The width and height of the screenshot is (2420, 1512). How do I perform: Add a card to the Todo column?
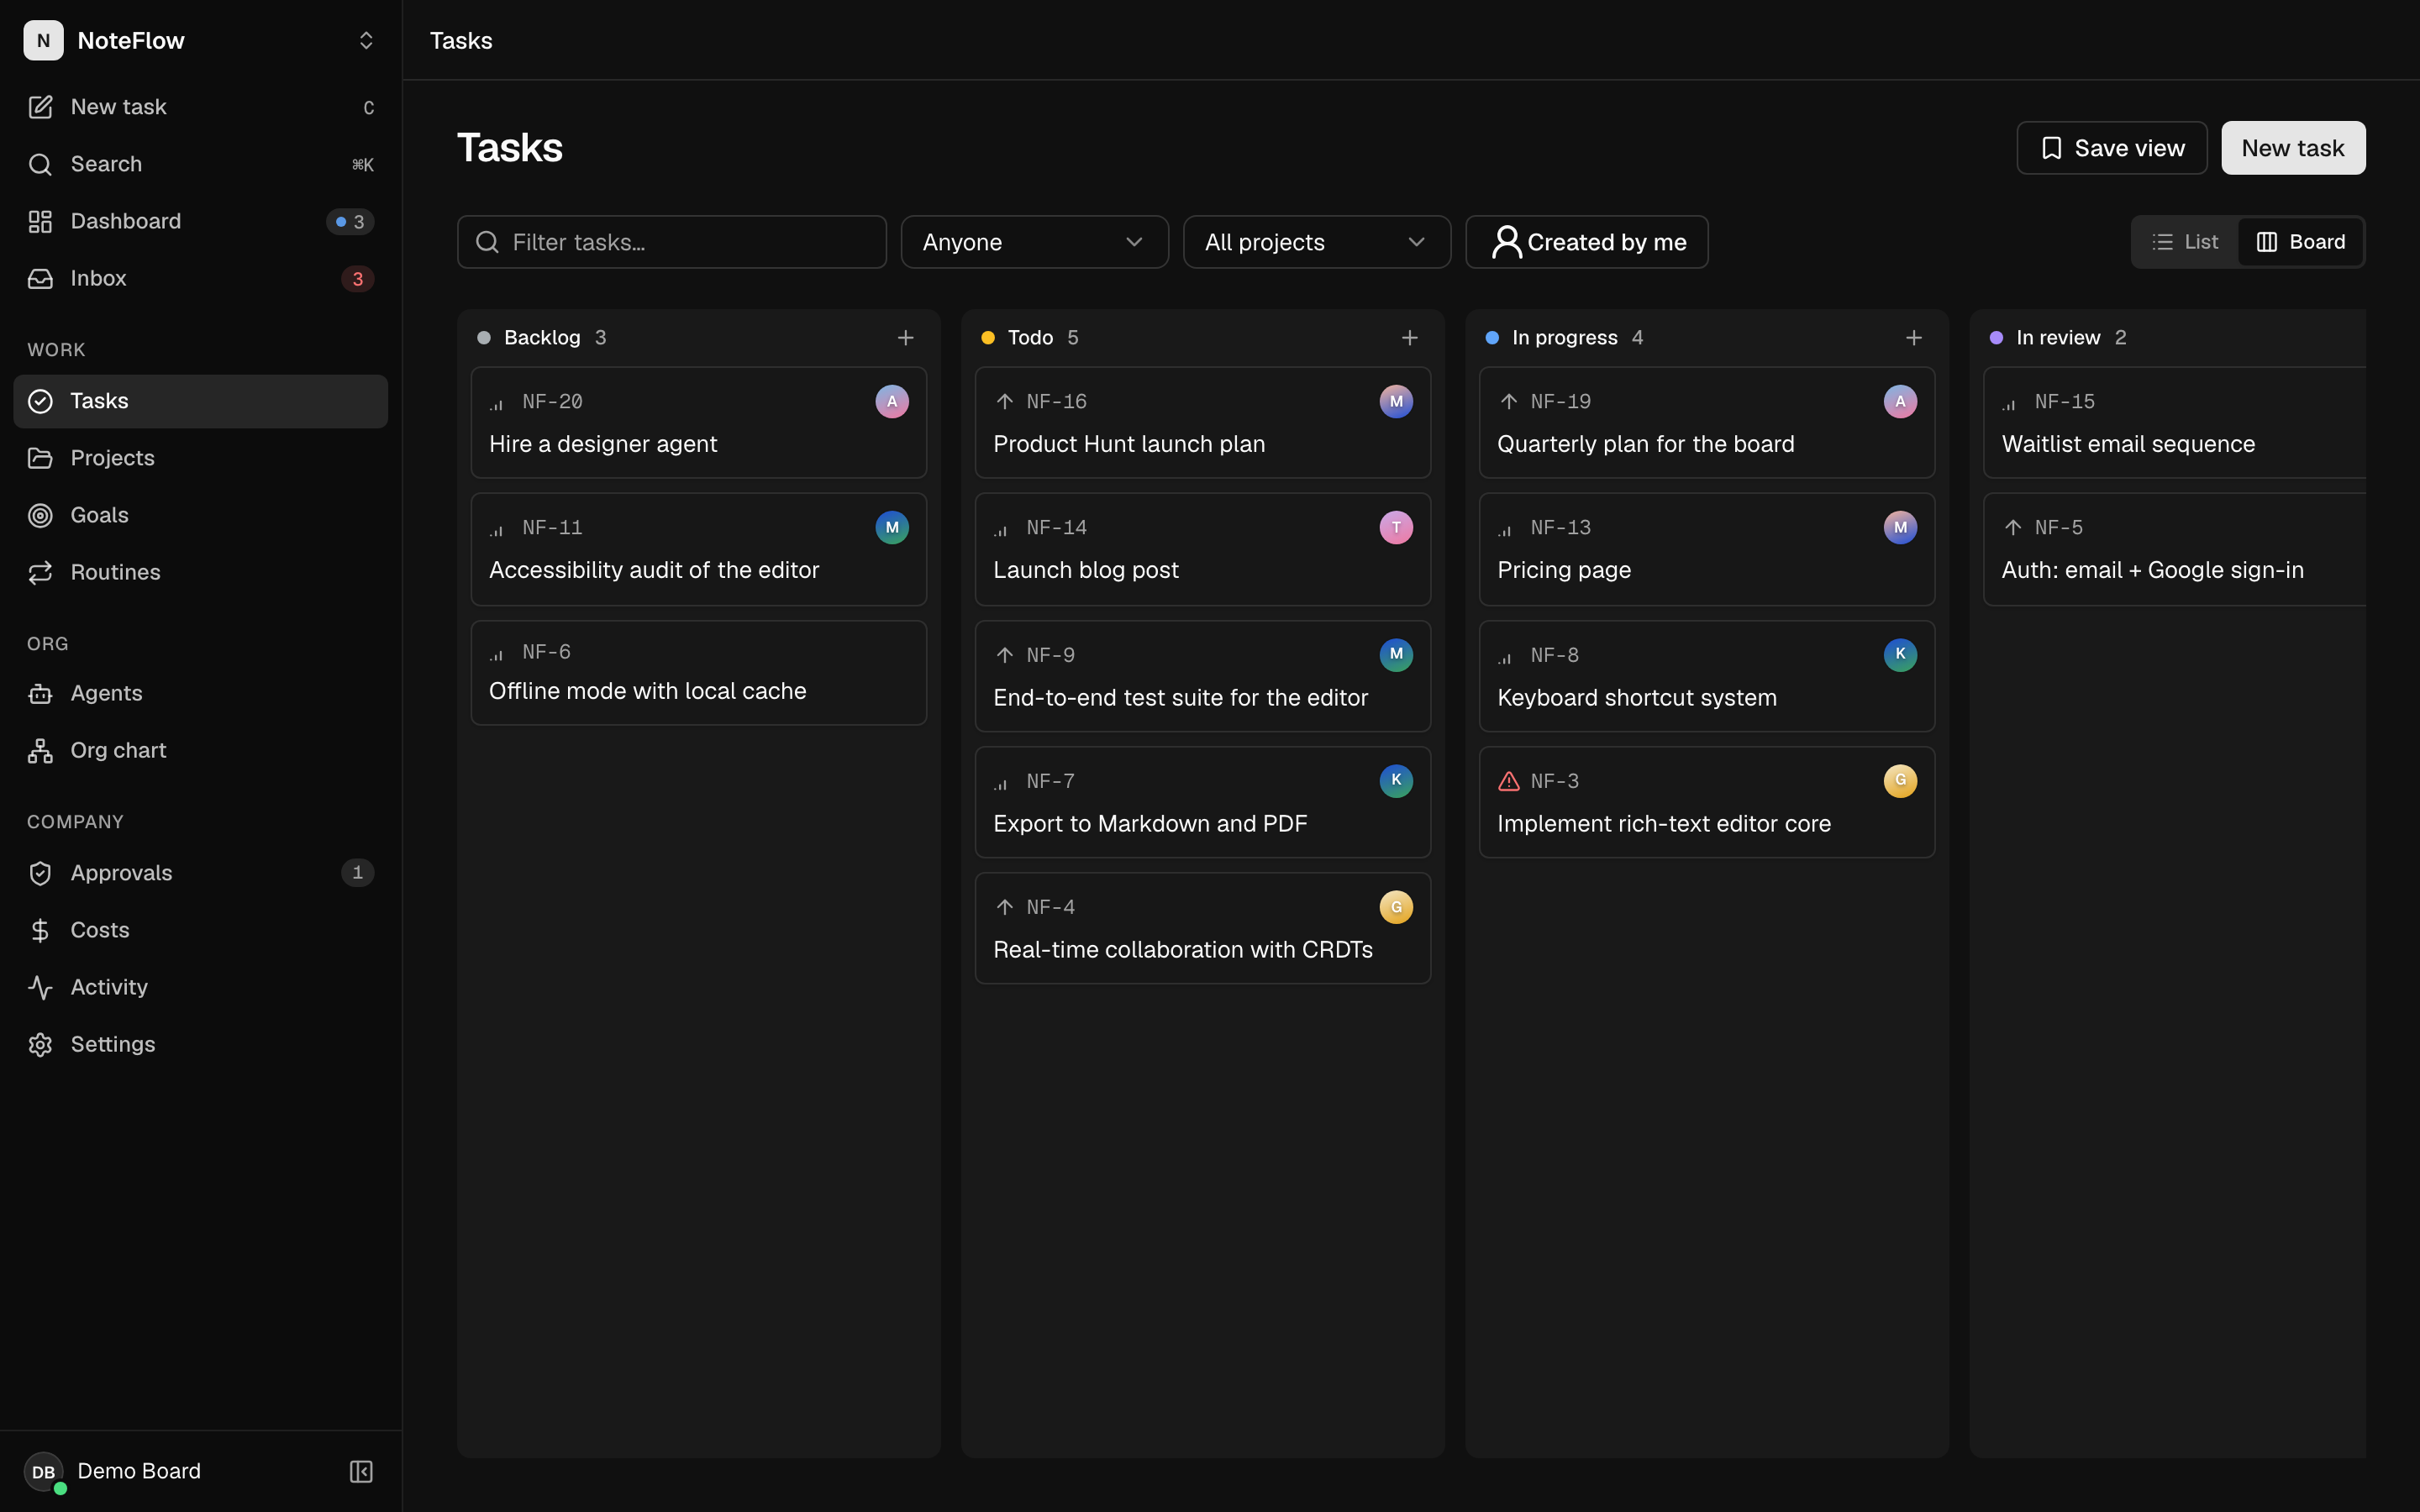(x=1409, y=338)
